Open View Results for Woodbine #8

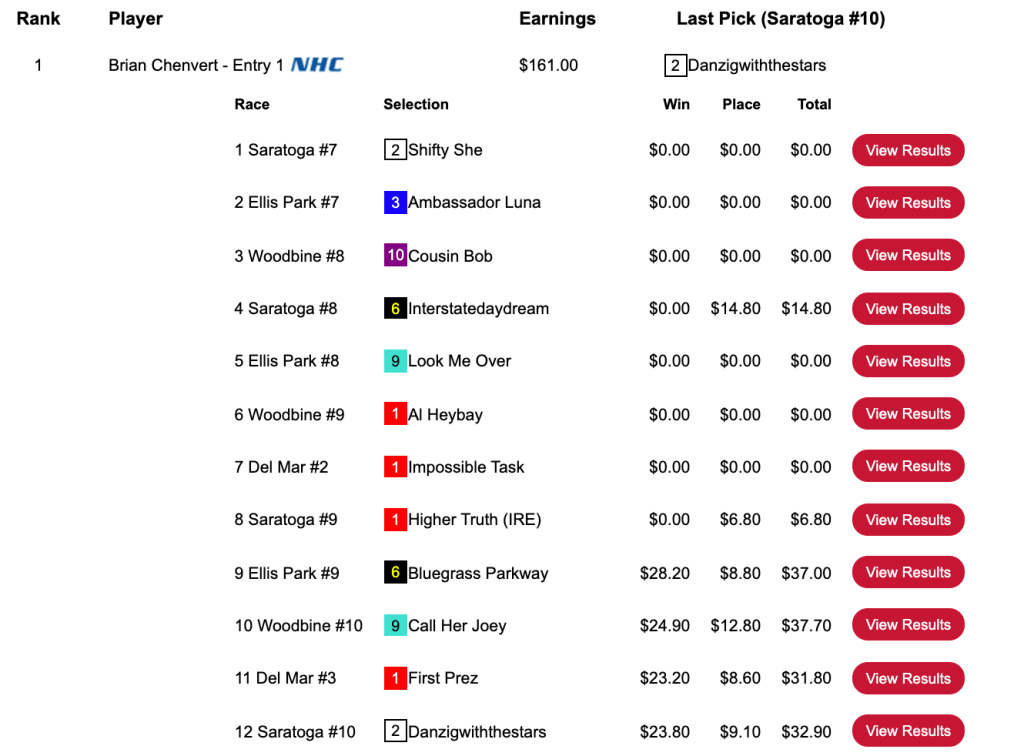point(907,255)
